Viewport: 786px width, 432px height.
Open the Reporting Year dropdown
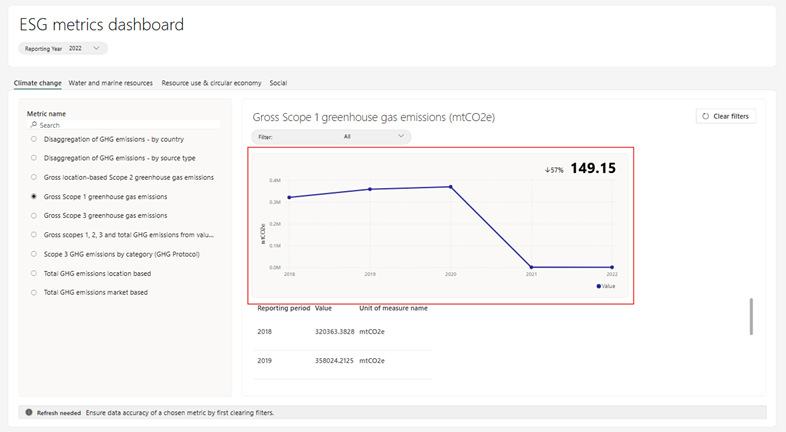coord(63,49)
